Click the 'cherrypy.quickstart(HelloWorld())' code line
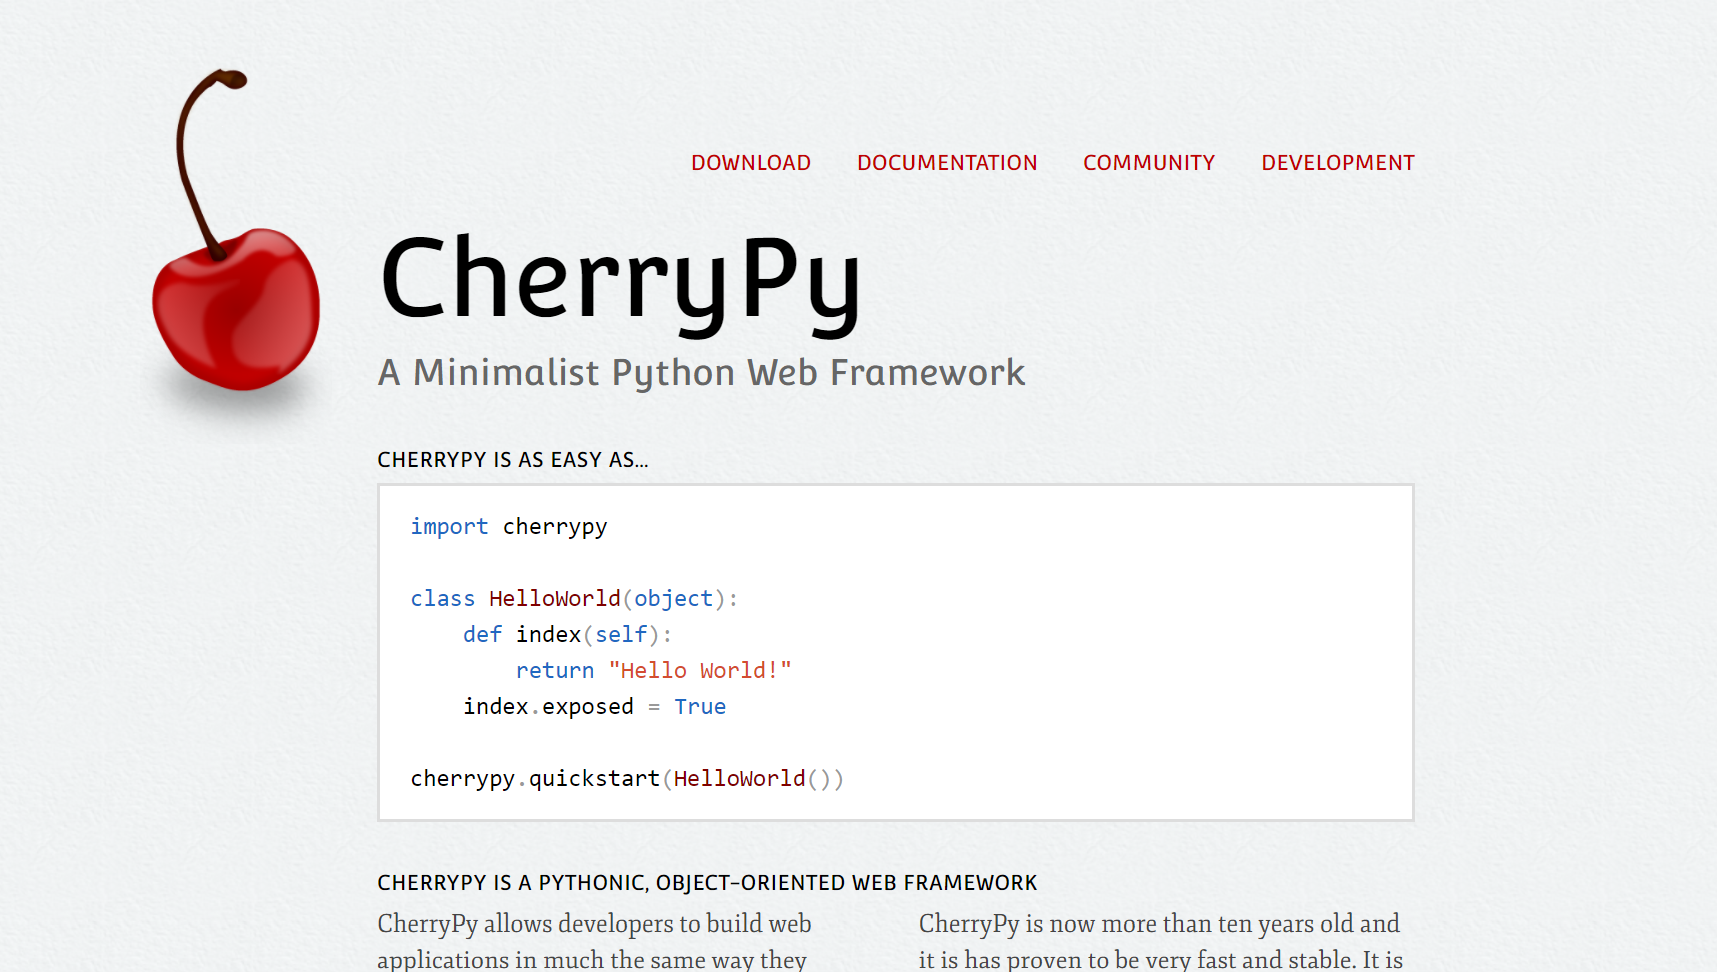Screen dimensions: 1717x972 627,779
